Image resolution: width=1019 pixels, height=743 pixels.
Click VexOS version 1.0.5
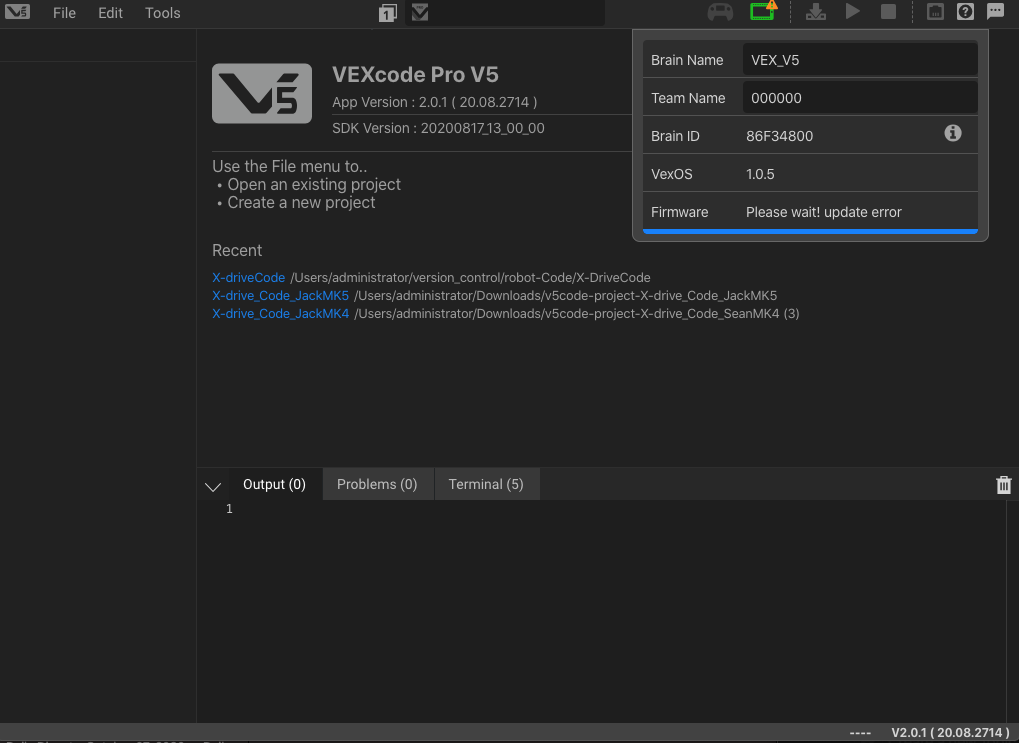760,174
